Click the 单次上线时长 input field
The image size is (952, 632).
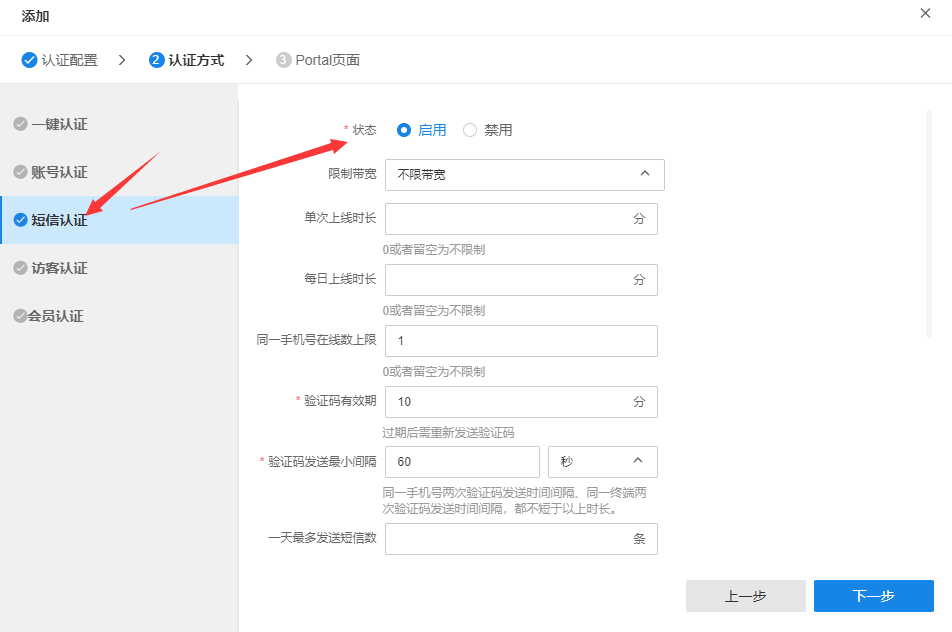(x=506, y=219)
